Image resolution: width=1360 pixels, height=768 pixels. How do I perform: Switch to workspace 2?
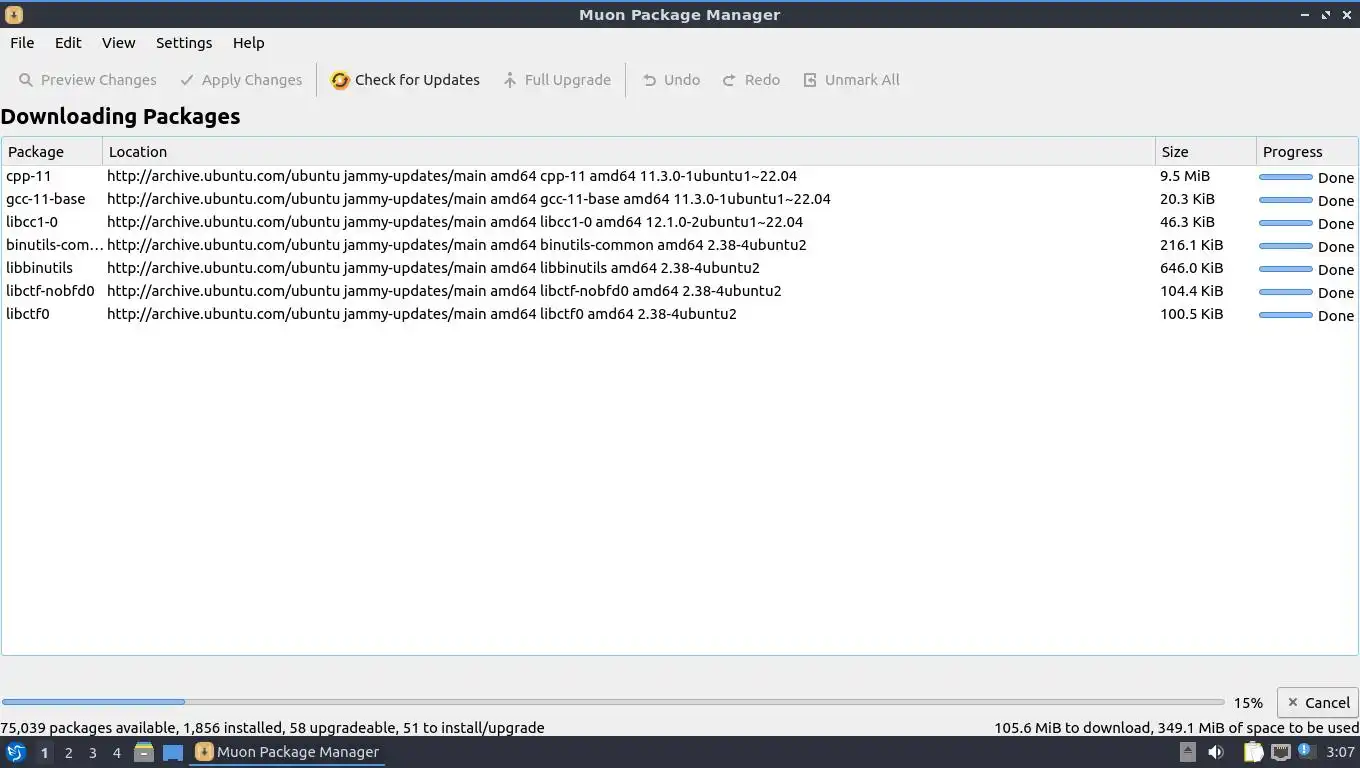click(x=68, y=752)
